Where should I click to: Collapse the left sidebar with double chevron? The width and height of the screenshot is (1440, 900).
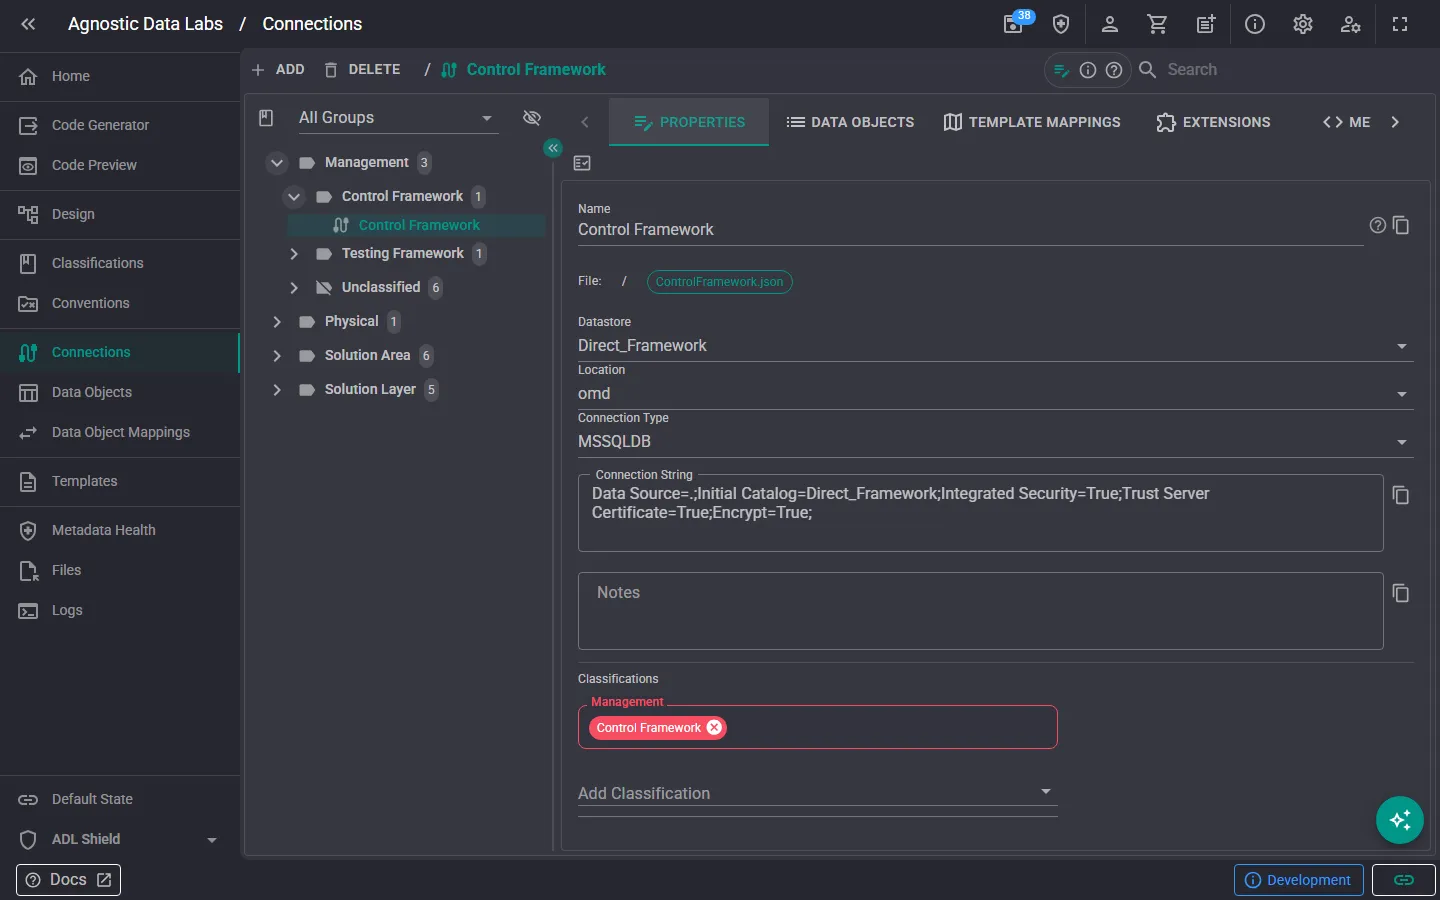click(28, 24)
